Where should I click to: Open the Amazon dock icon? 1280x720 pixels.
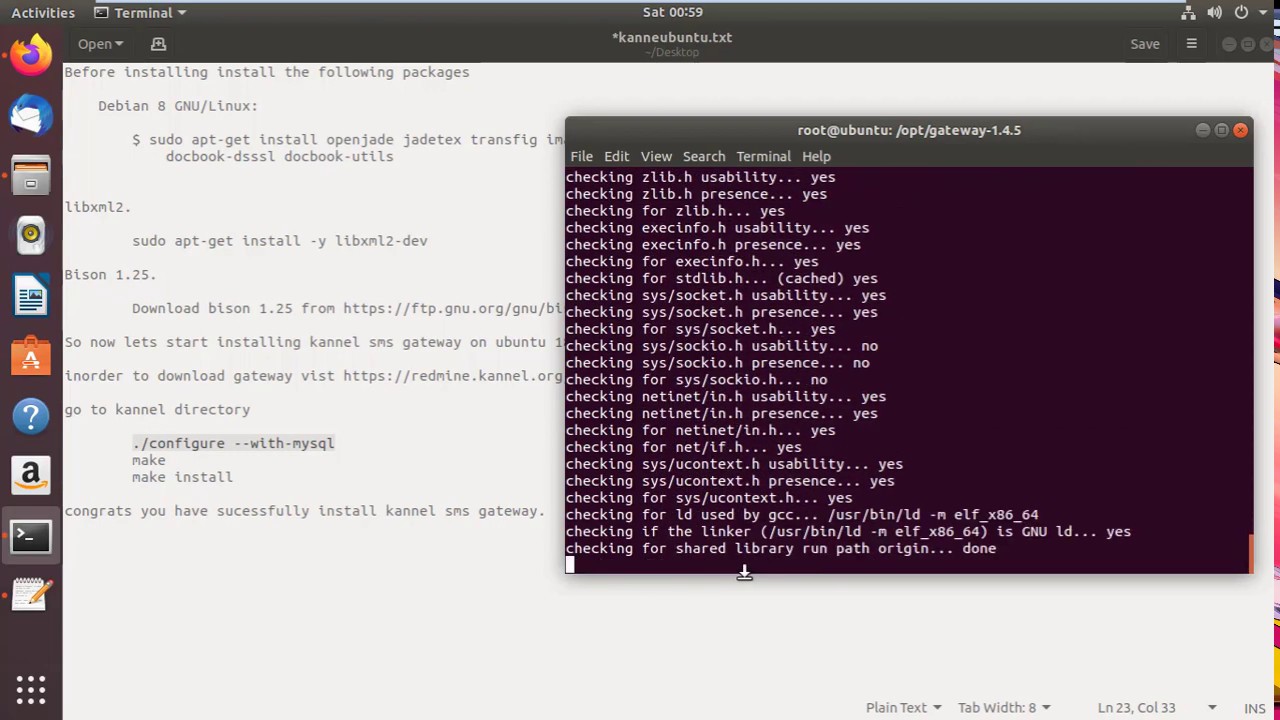coord(31,476)
